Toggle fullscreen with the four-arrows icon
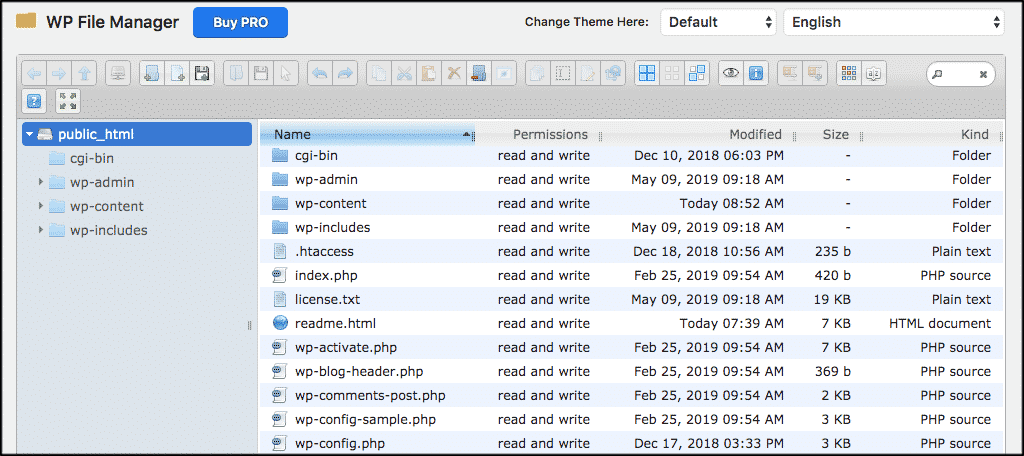 [67, 101]
